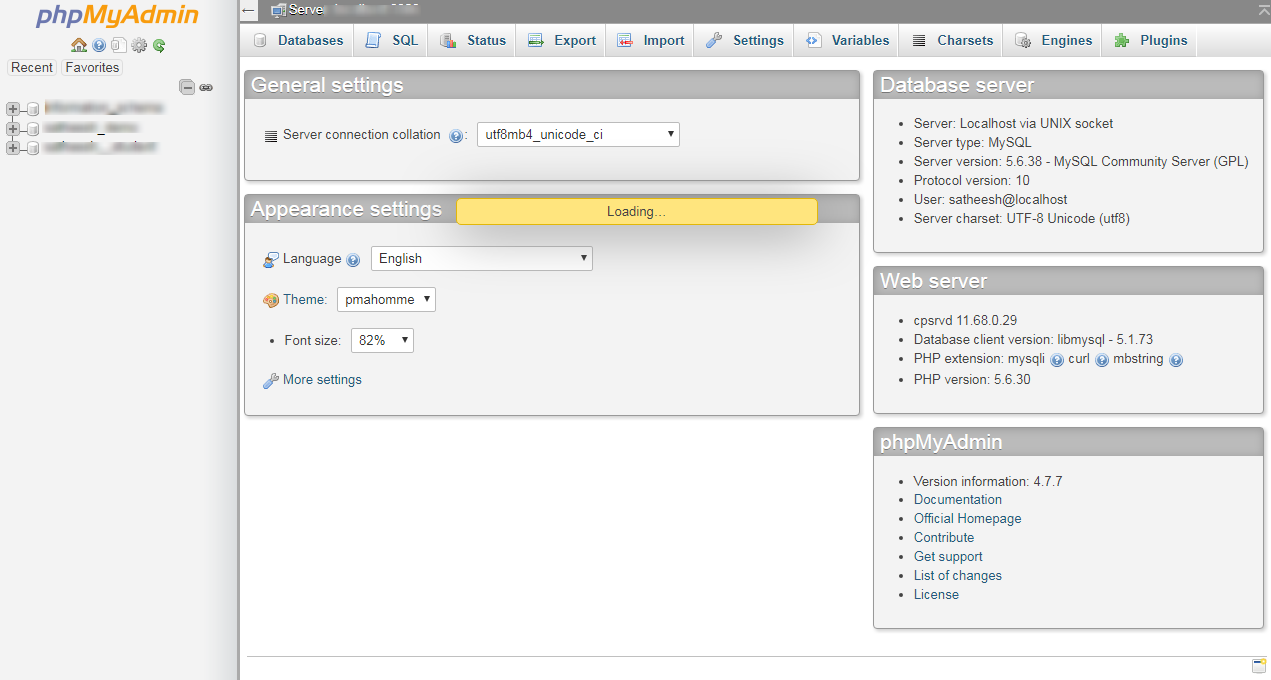This screenshot has height=680, width=1271.
Task: Show the Favorites tables list
Action: (x=92, y=67)
